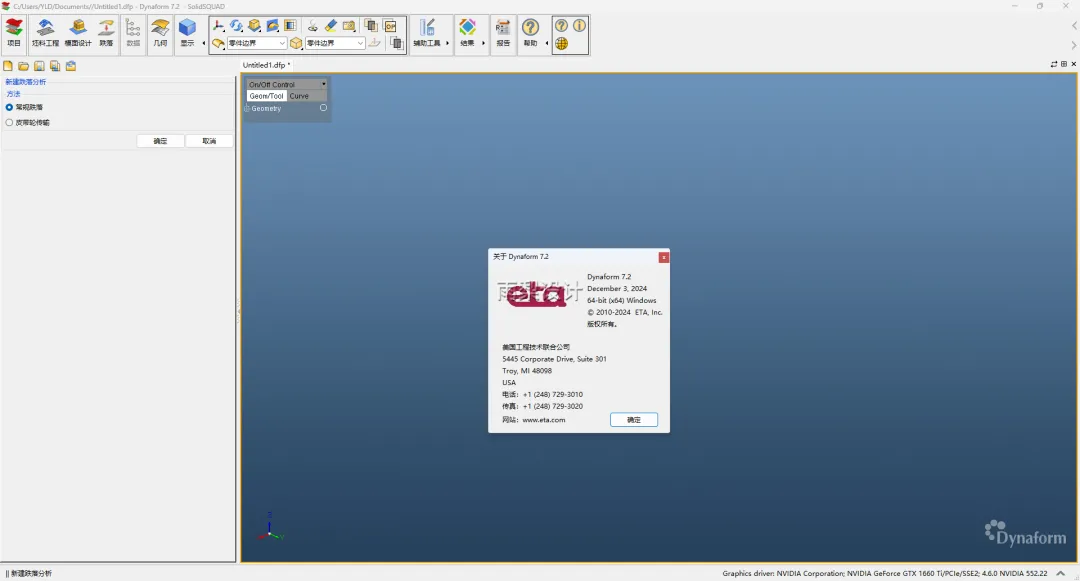
Task: Create a new file with page icon
Action: pos(8,66)
